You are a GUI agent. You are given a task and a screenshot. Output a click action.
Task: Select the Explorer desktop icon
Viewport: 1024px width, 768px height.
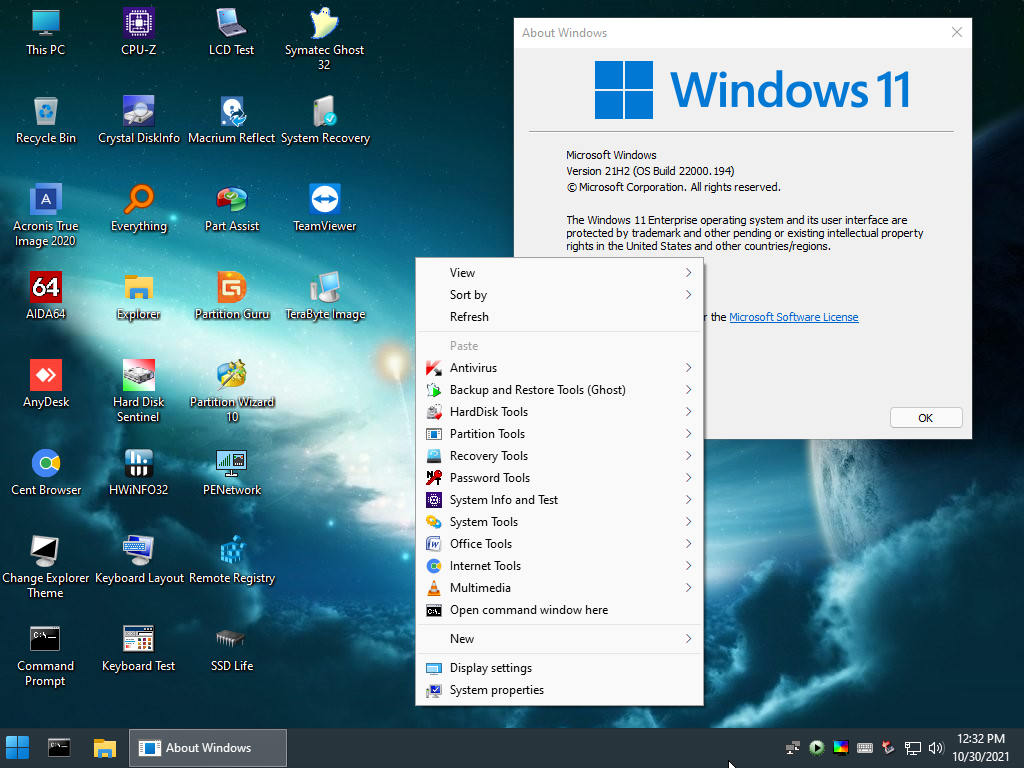click(x=138, y=296)
